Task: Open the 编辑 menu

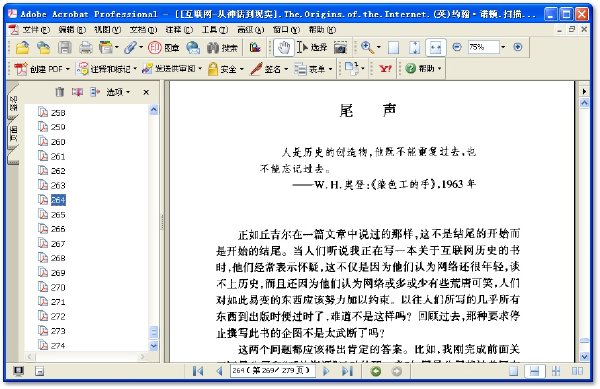Action: click(x=72, y=29)
